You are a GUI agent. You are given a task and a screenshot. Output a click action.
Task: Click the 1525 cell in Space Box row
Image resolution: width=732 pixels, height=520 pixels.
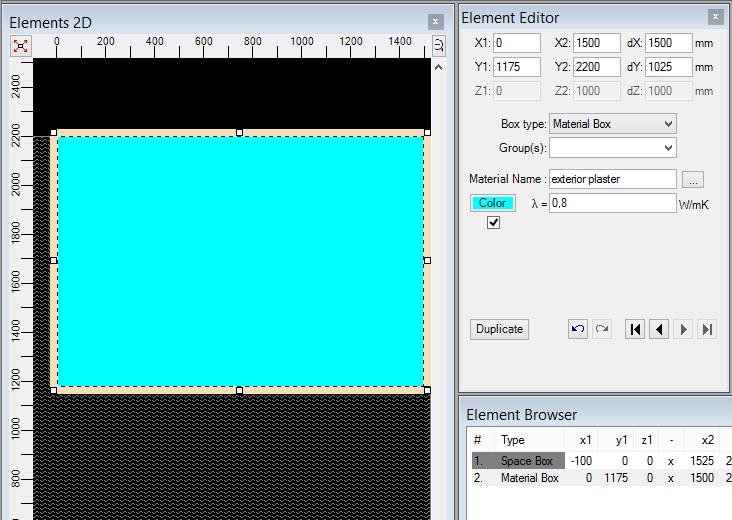tap(702, 461)
